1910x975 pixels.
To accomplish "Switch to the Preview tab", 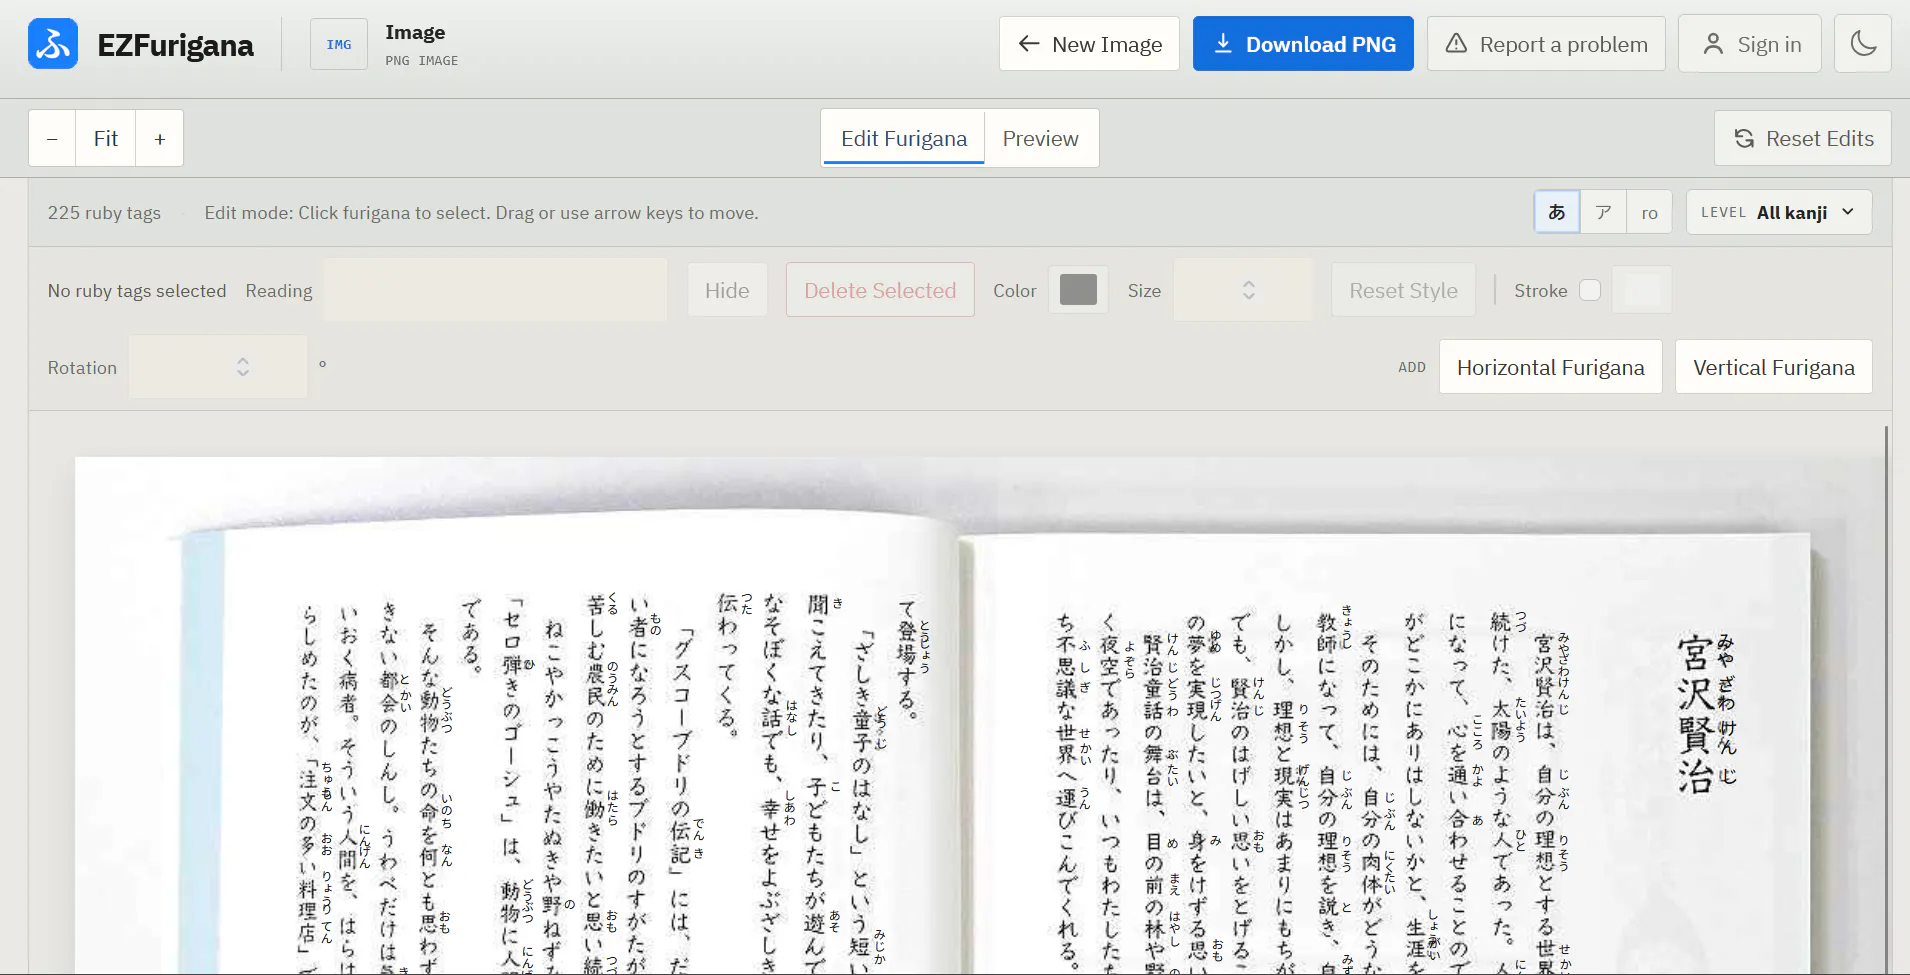I will pos(1041,139).
